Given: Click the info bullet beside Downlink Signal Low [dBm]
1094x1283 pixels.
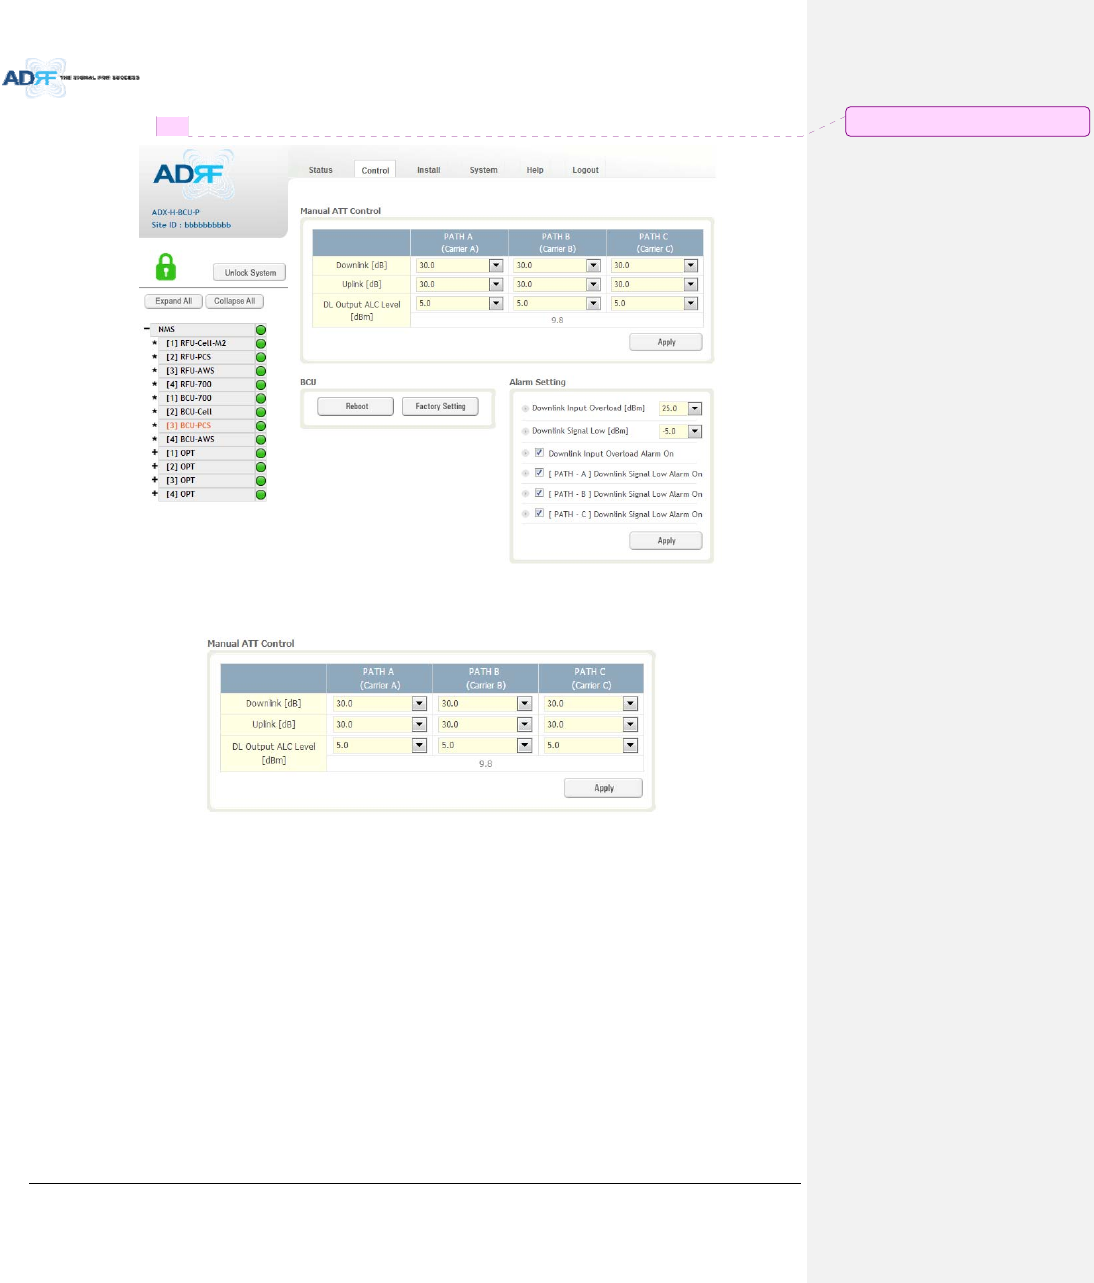Looking at the screenshot, I should click(525, 431).
